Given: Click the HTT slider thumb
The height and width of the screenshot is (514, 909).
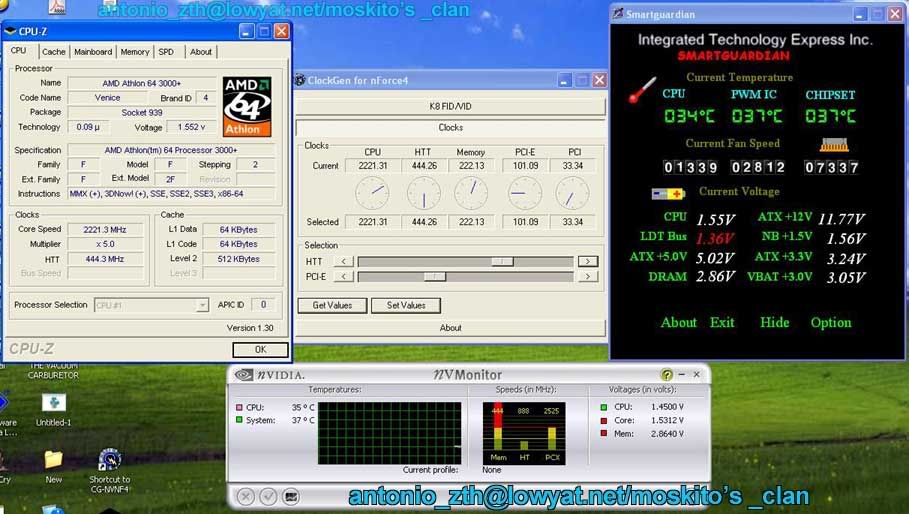Looking at the screenshot, I should pos(502,261).
